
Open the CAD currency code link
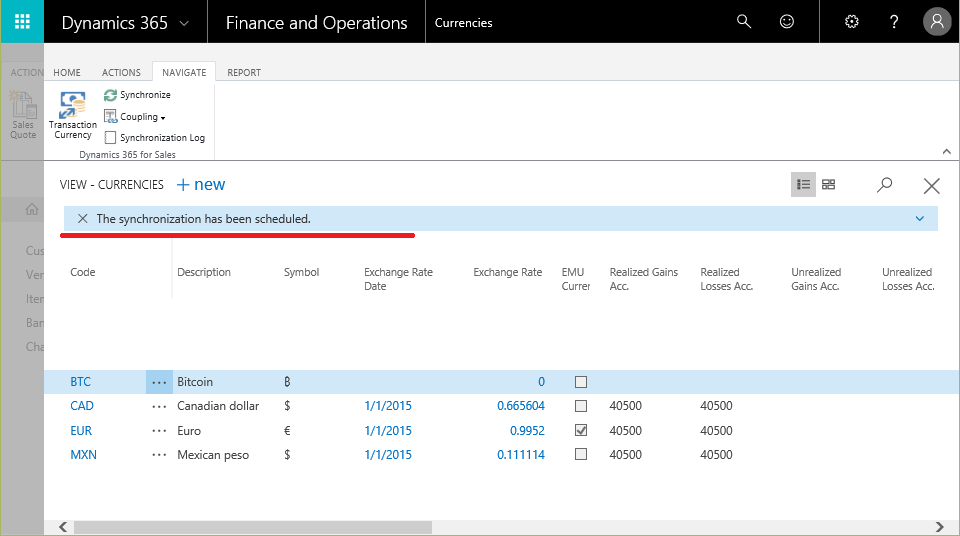click(x=82, y=406)
